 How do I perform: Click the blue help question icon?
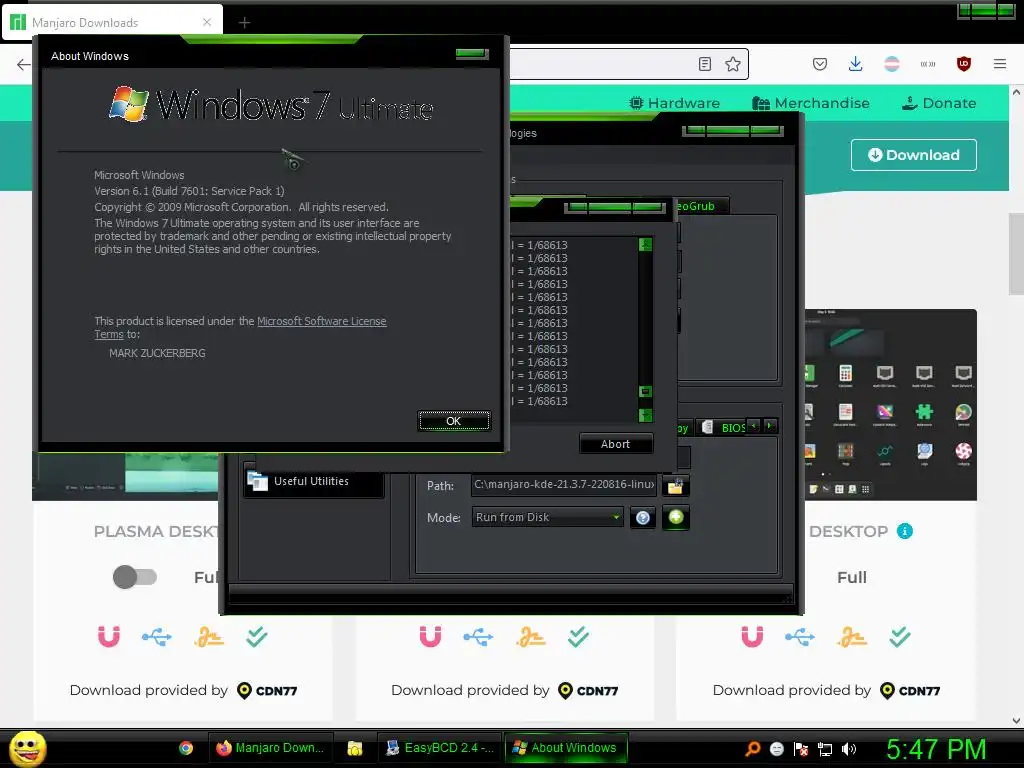[x=643, y=518]
